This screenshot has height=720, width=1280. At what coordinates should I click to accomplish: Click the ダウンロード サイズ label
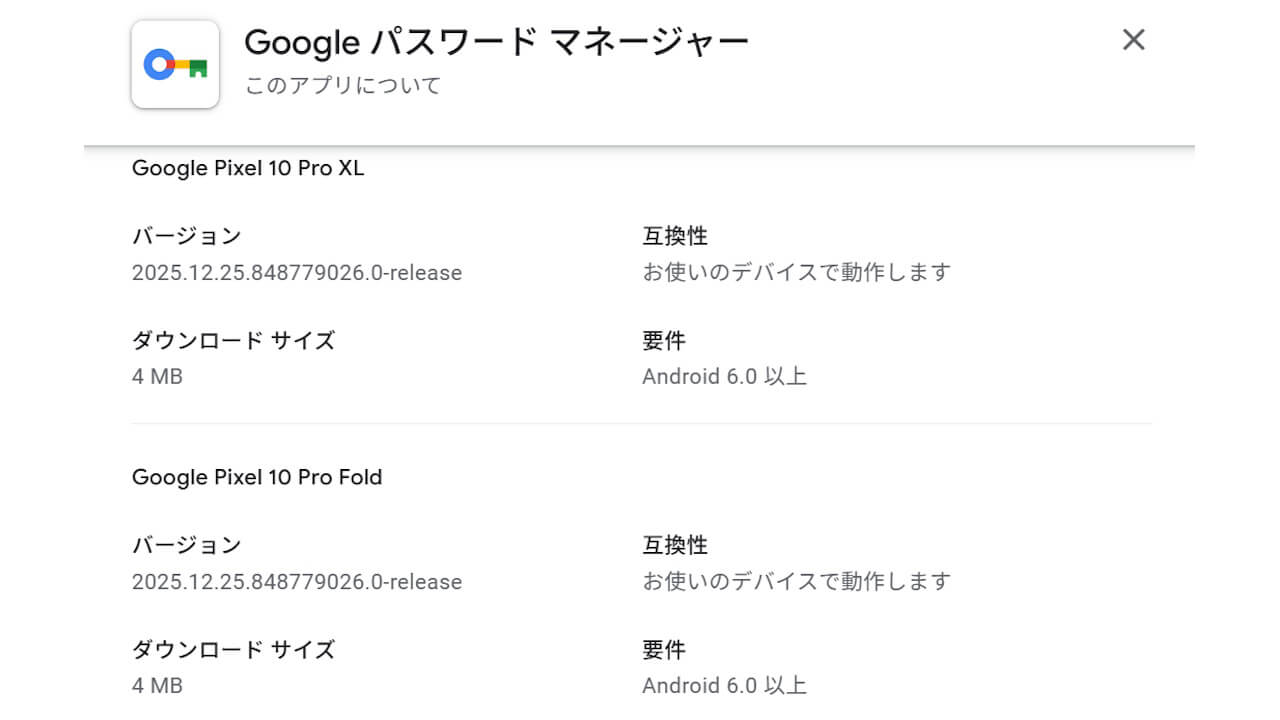[232, 340]
